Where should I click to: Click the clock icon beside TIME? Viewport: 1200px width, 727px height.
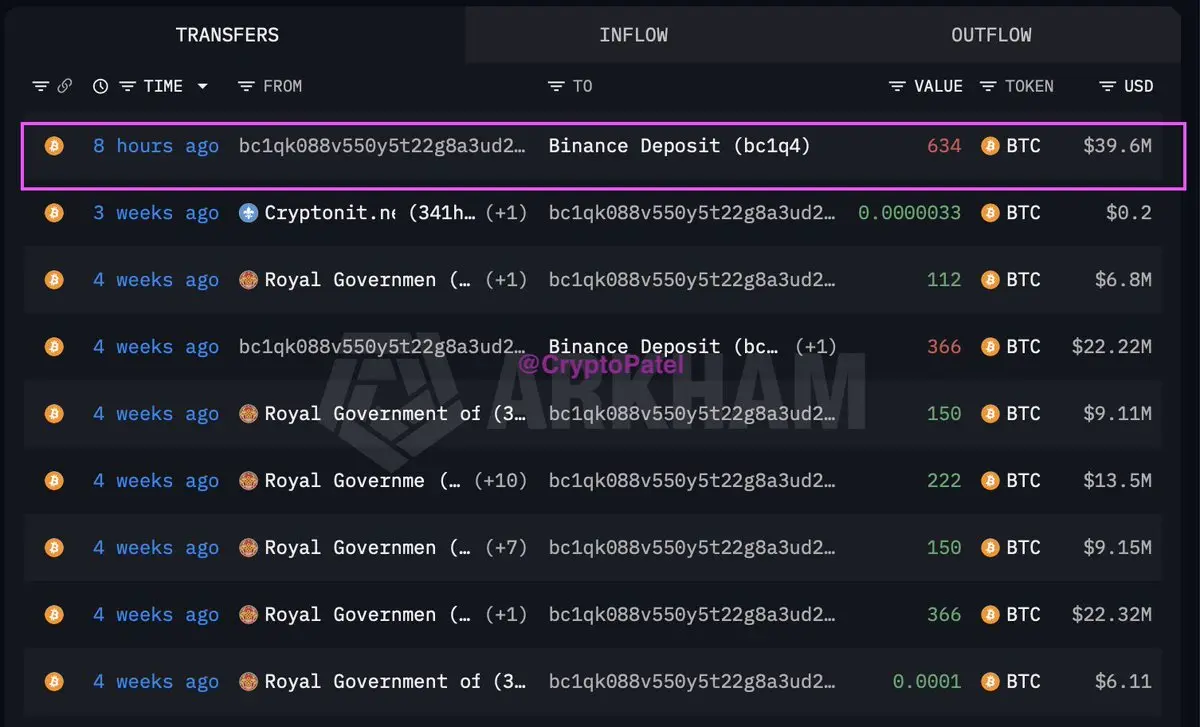coord(100,87)
